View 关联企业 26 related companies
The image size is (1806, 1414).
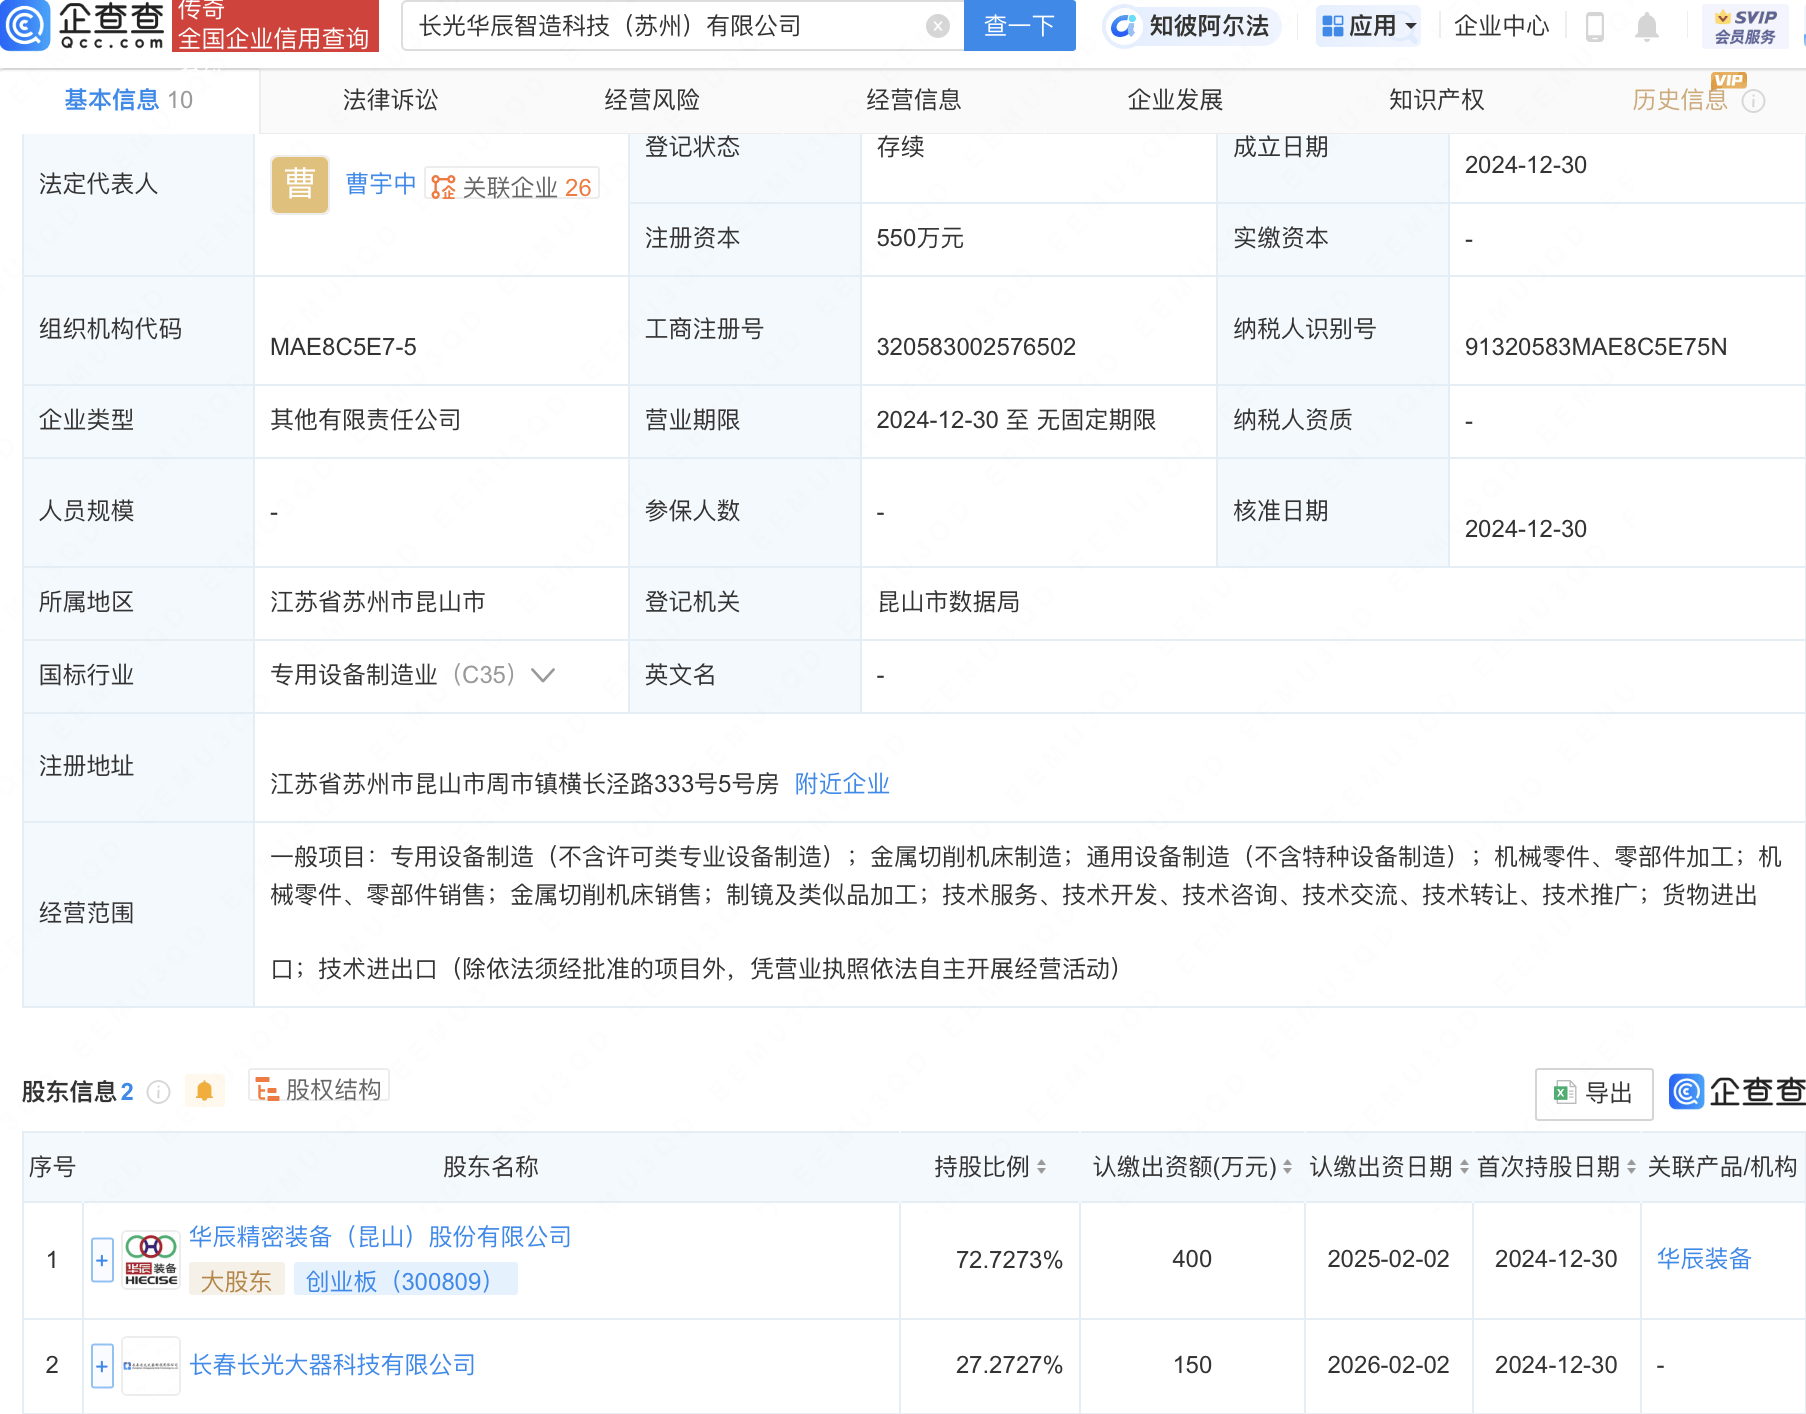(x=512, y=186)
